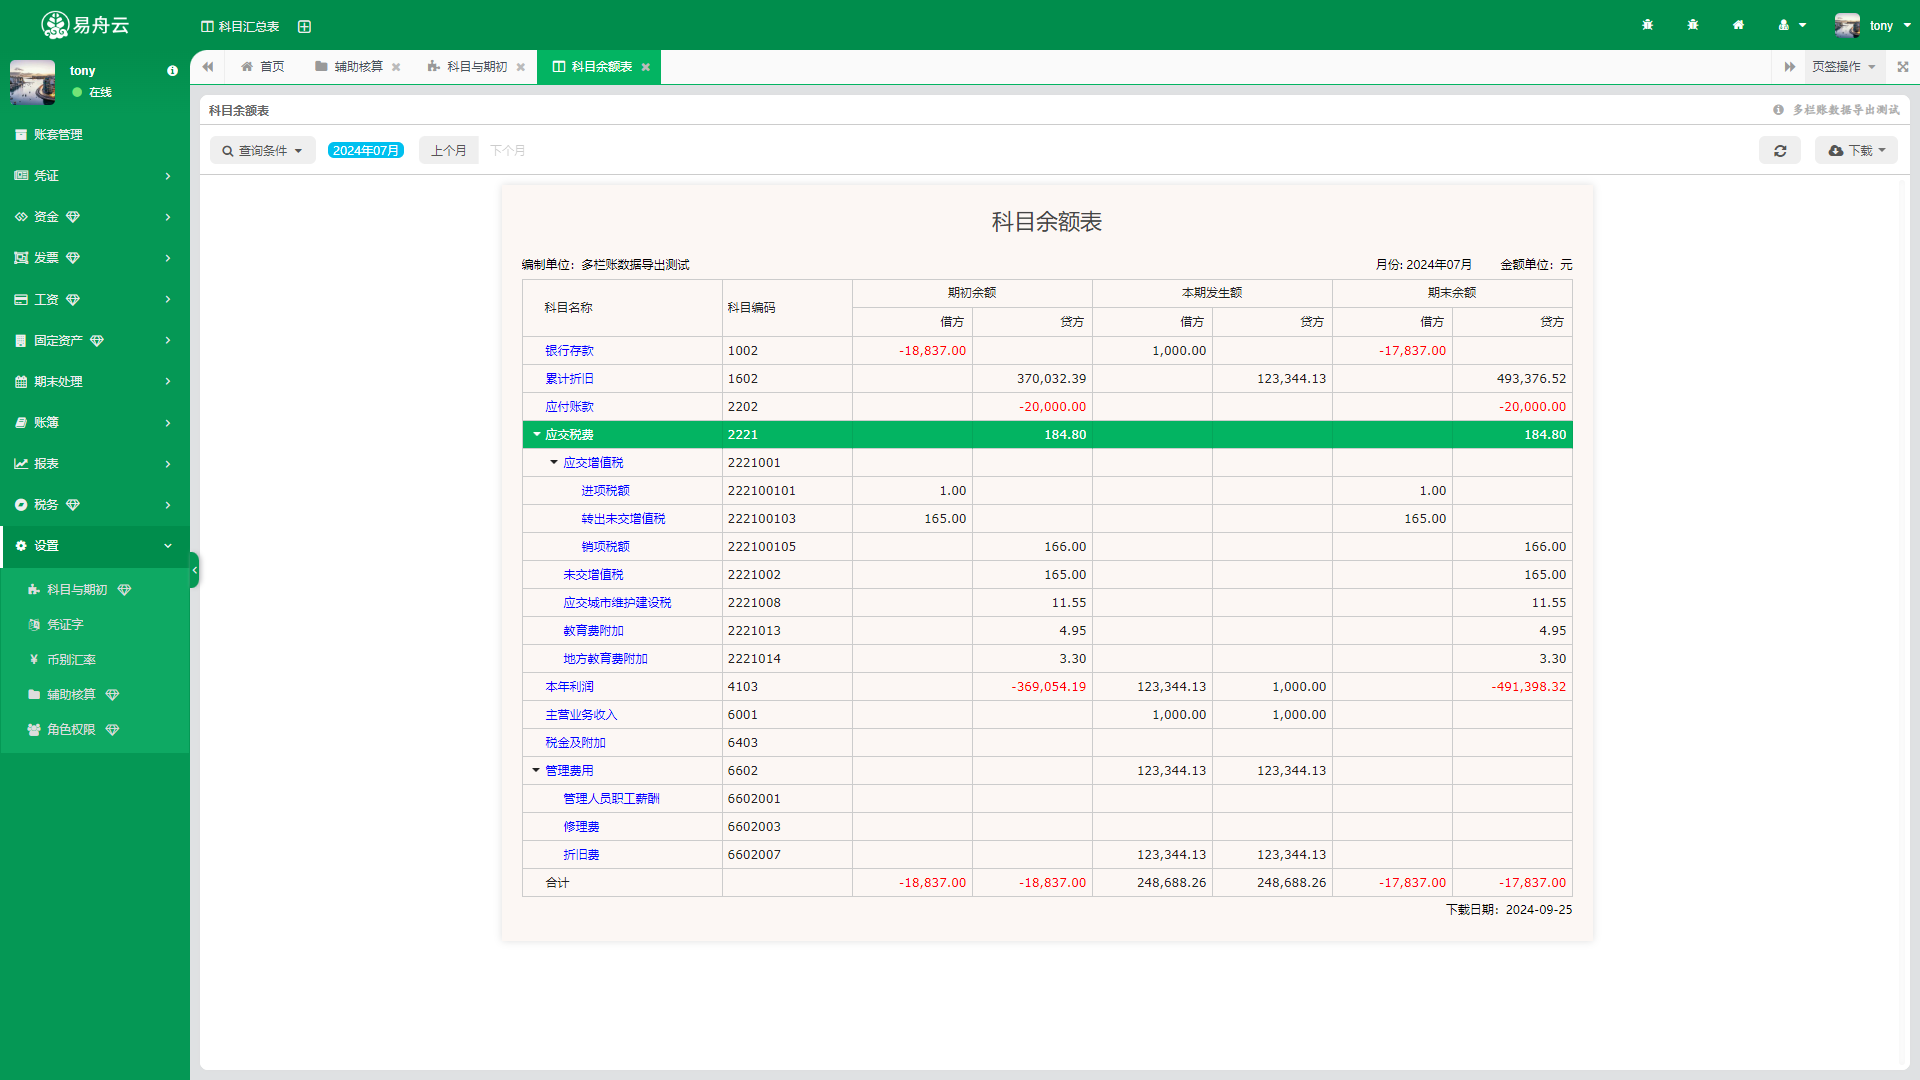Screen dimensions: 1920x1080
Task: Close the 辅助核算 tab
Action: [x=396, y=67]
